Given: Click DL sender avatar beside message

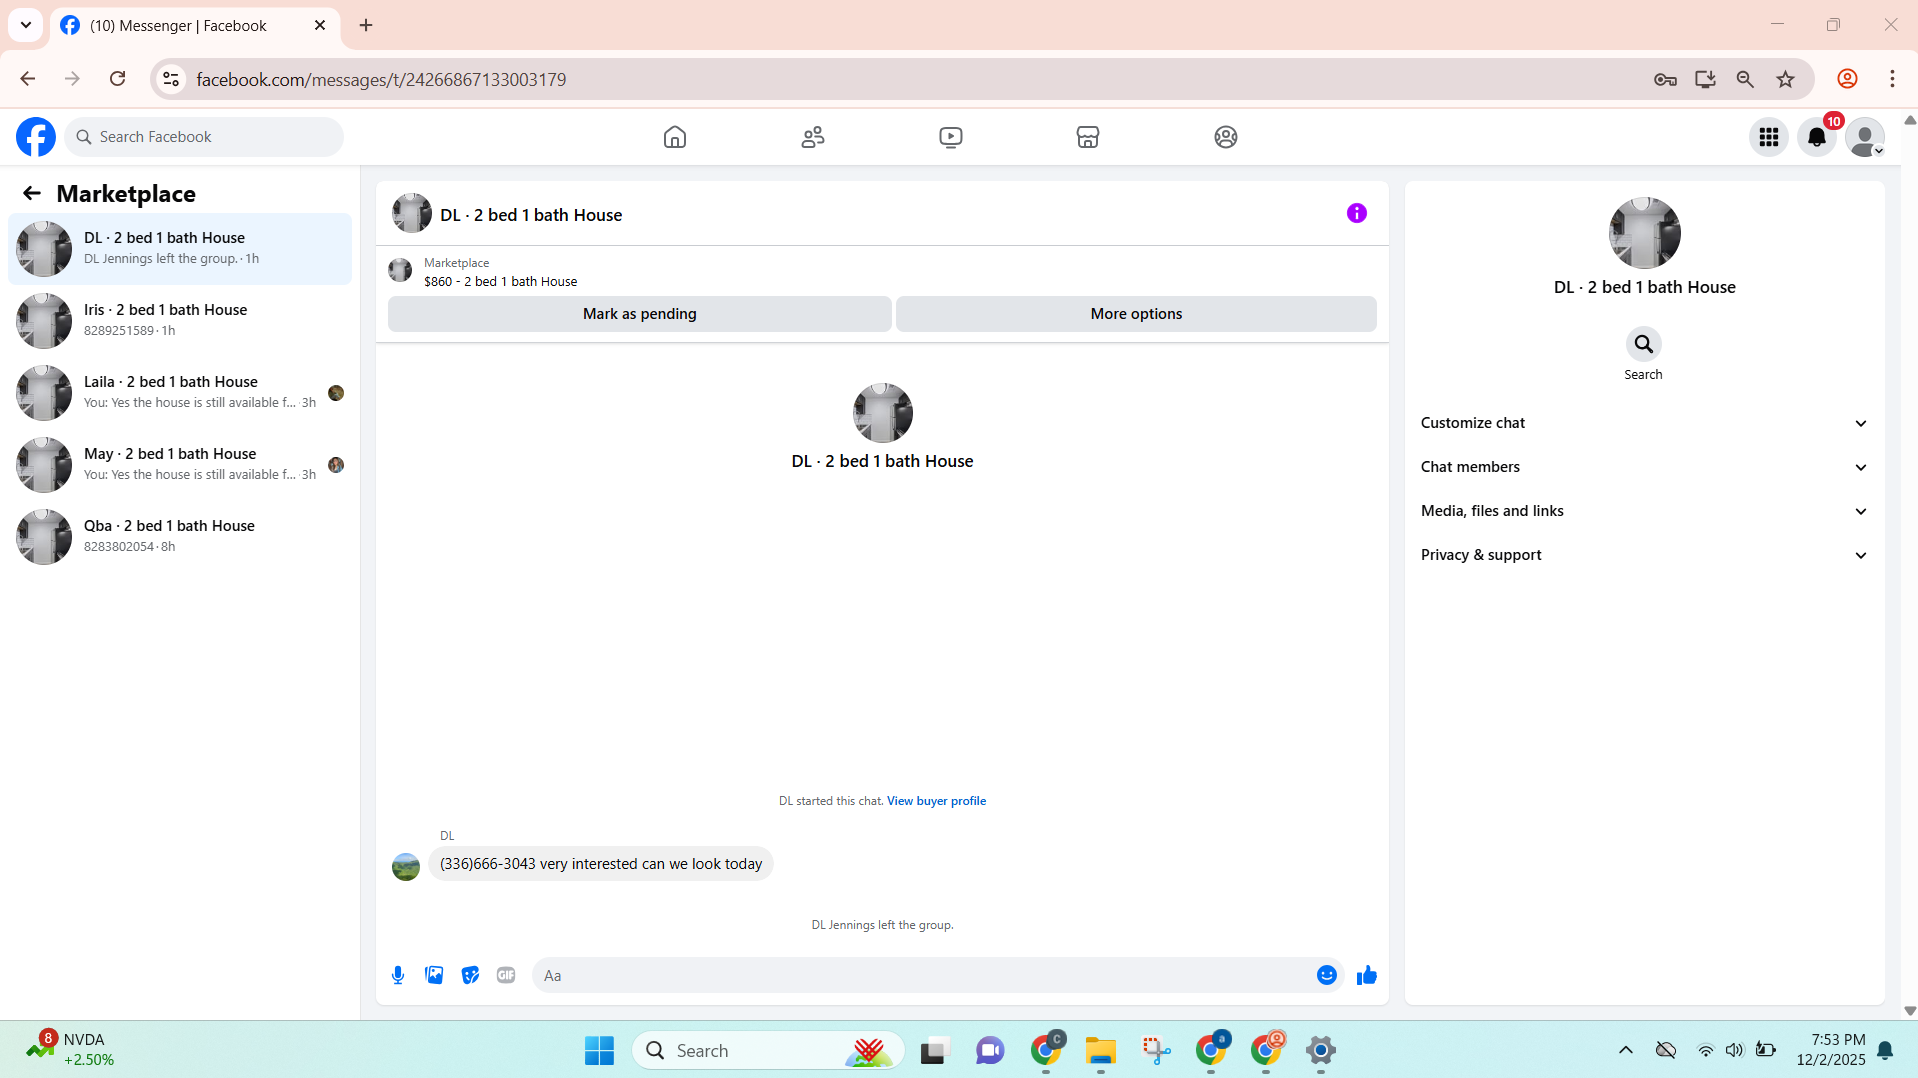Looking at the screenshot, I should click(x=406, y=867).
